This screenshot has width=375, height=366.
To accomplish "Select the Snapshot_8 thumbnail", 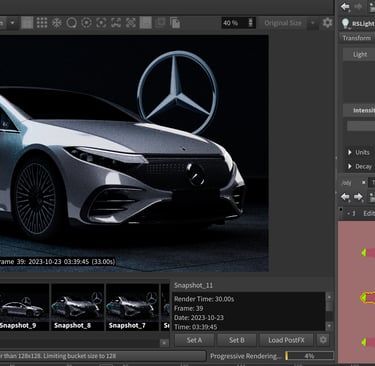I will tap(77, 307).
